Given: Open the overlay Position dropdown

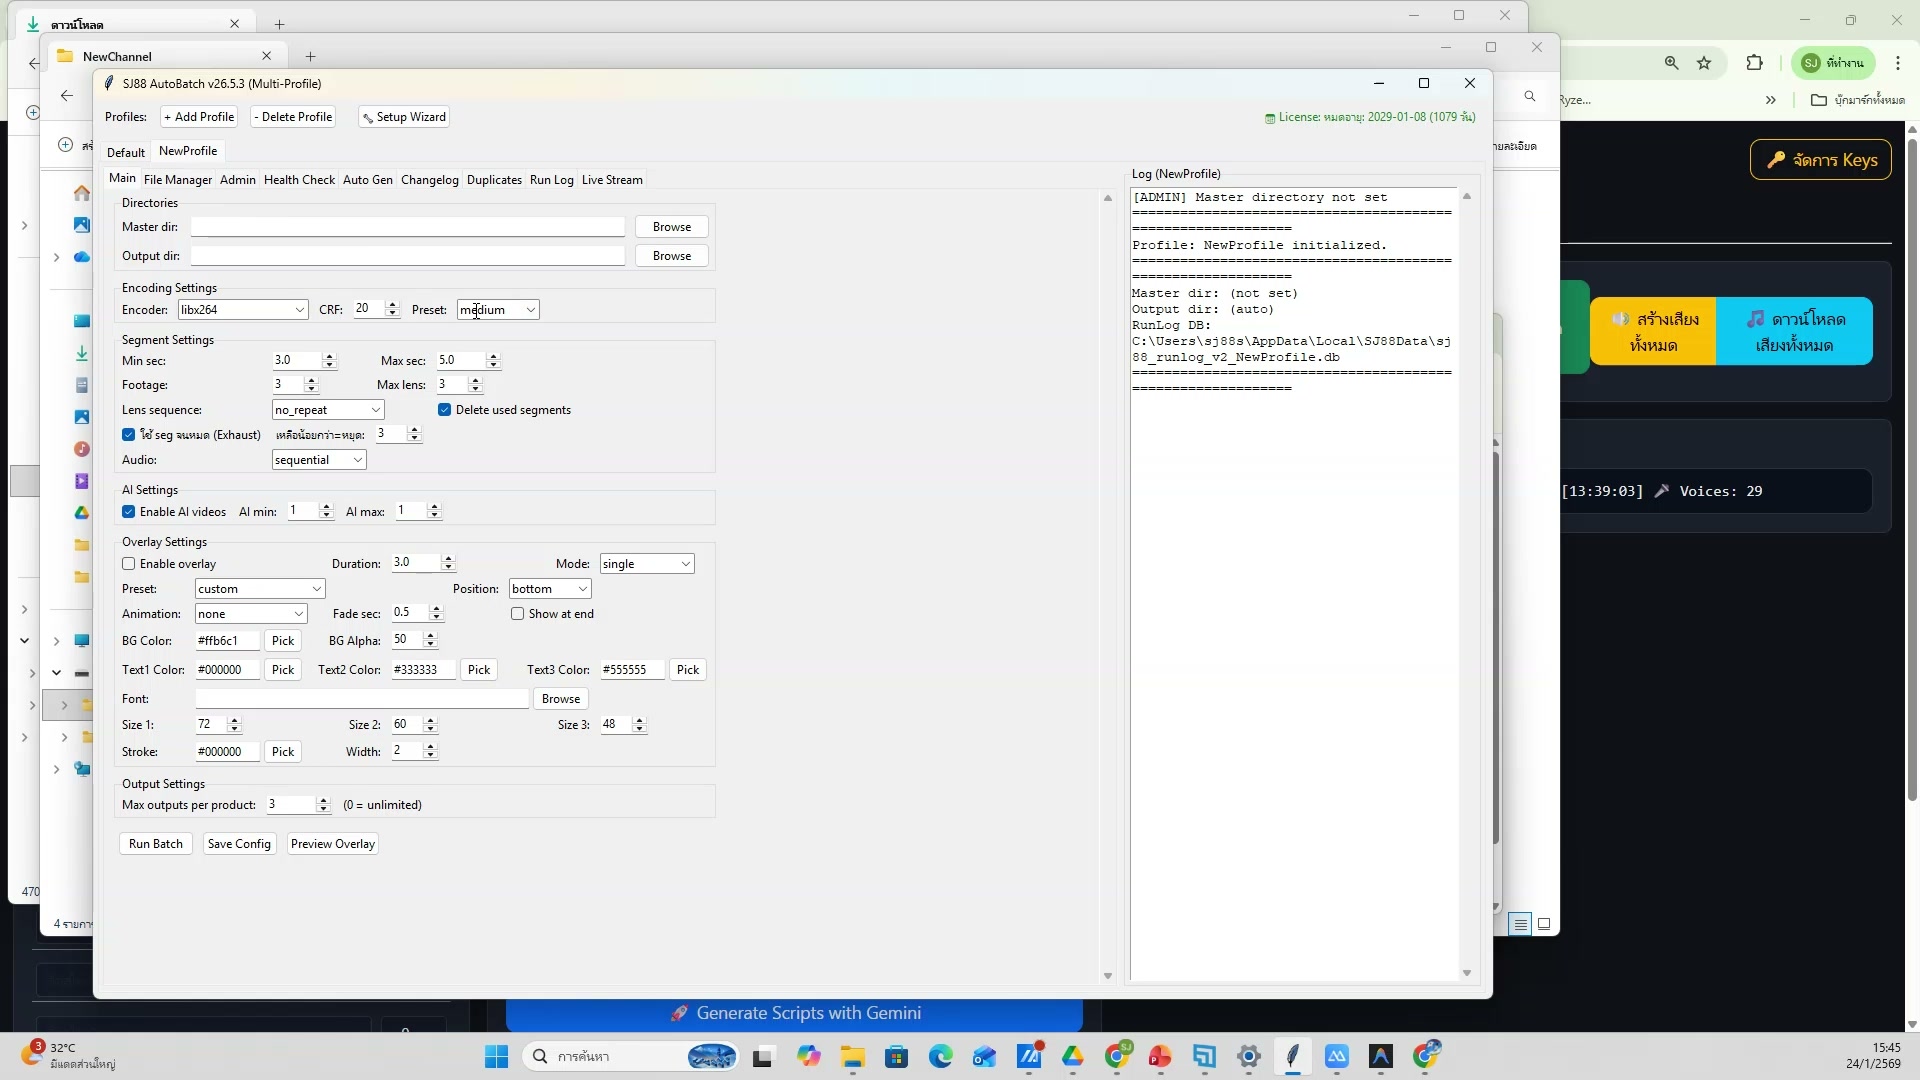Looking at the screenshot, I should pos(549,589).
